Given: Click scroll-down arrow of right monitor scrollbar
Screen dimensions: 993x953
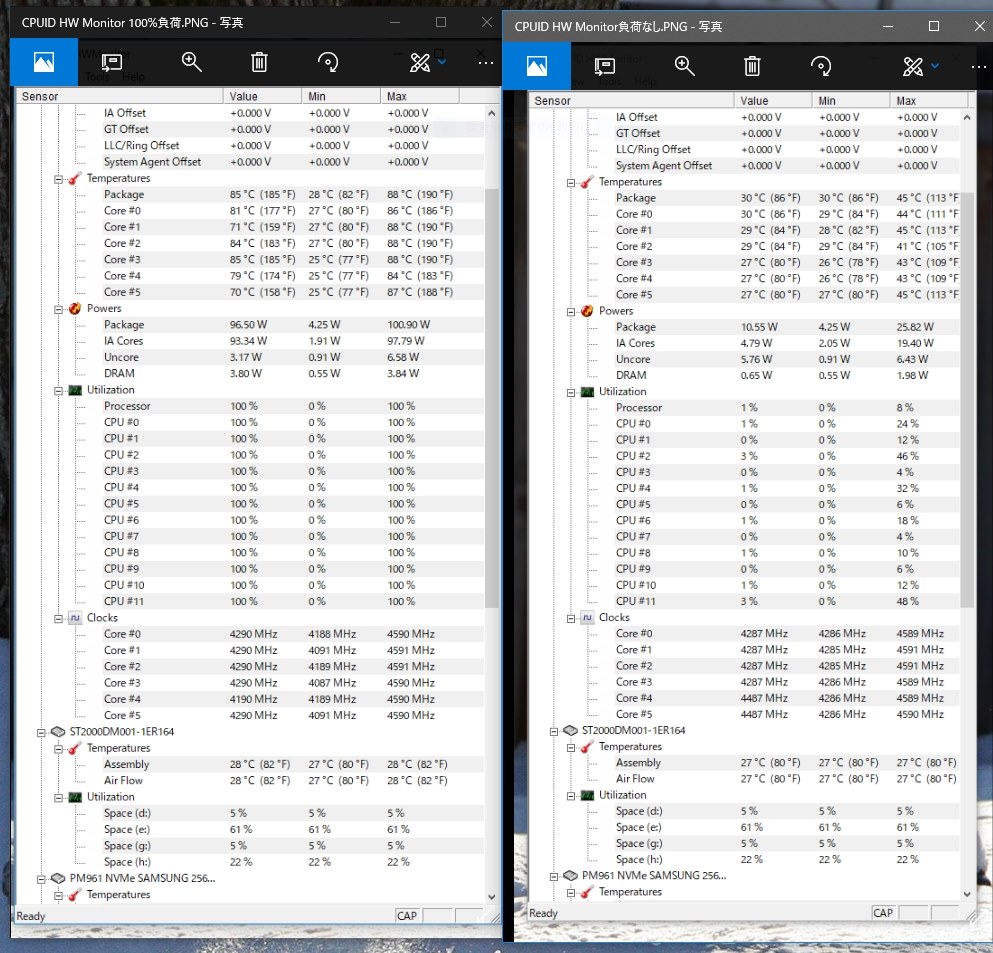Looking at the screenshot, I should [x=966, y=894].
